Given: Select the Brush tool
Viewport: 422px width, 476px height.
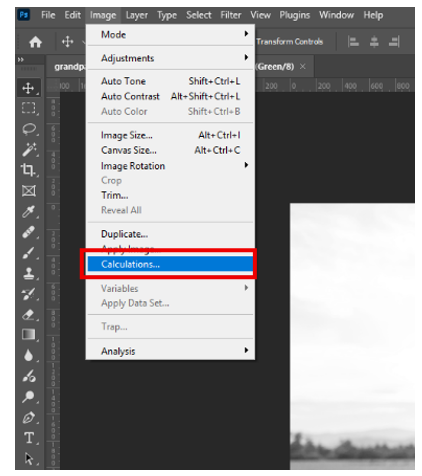Looking at the screenshot, I should tap(29, 253).
